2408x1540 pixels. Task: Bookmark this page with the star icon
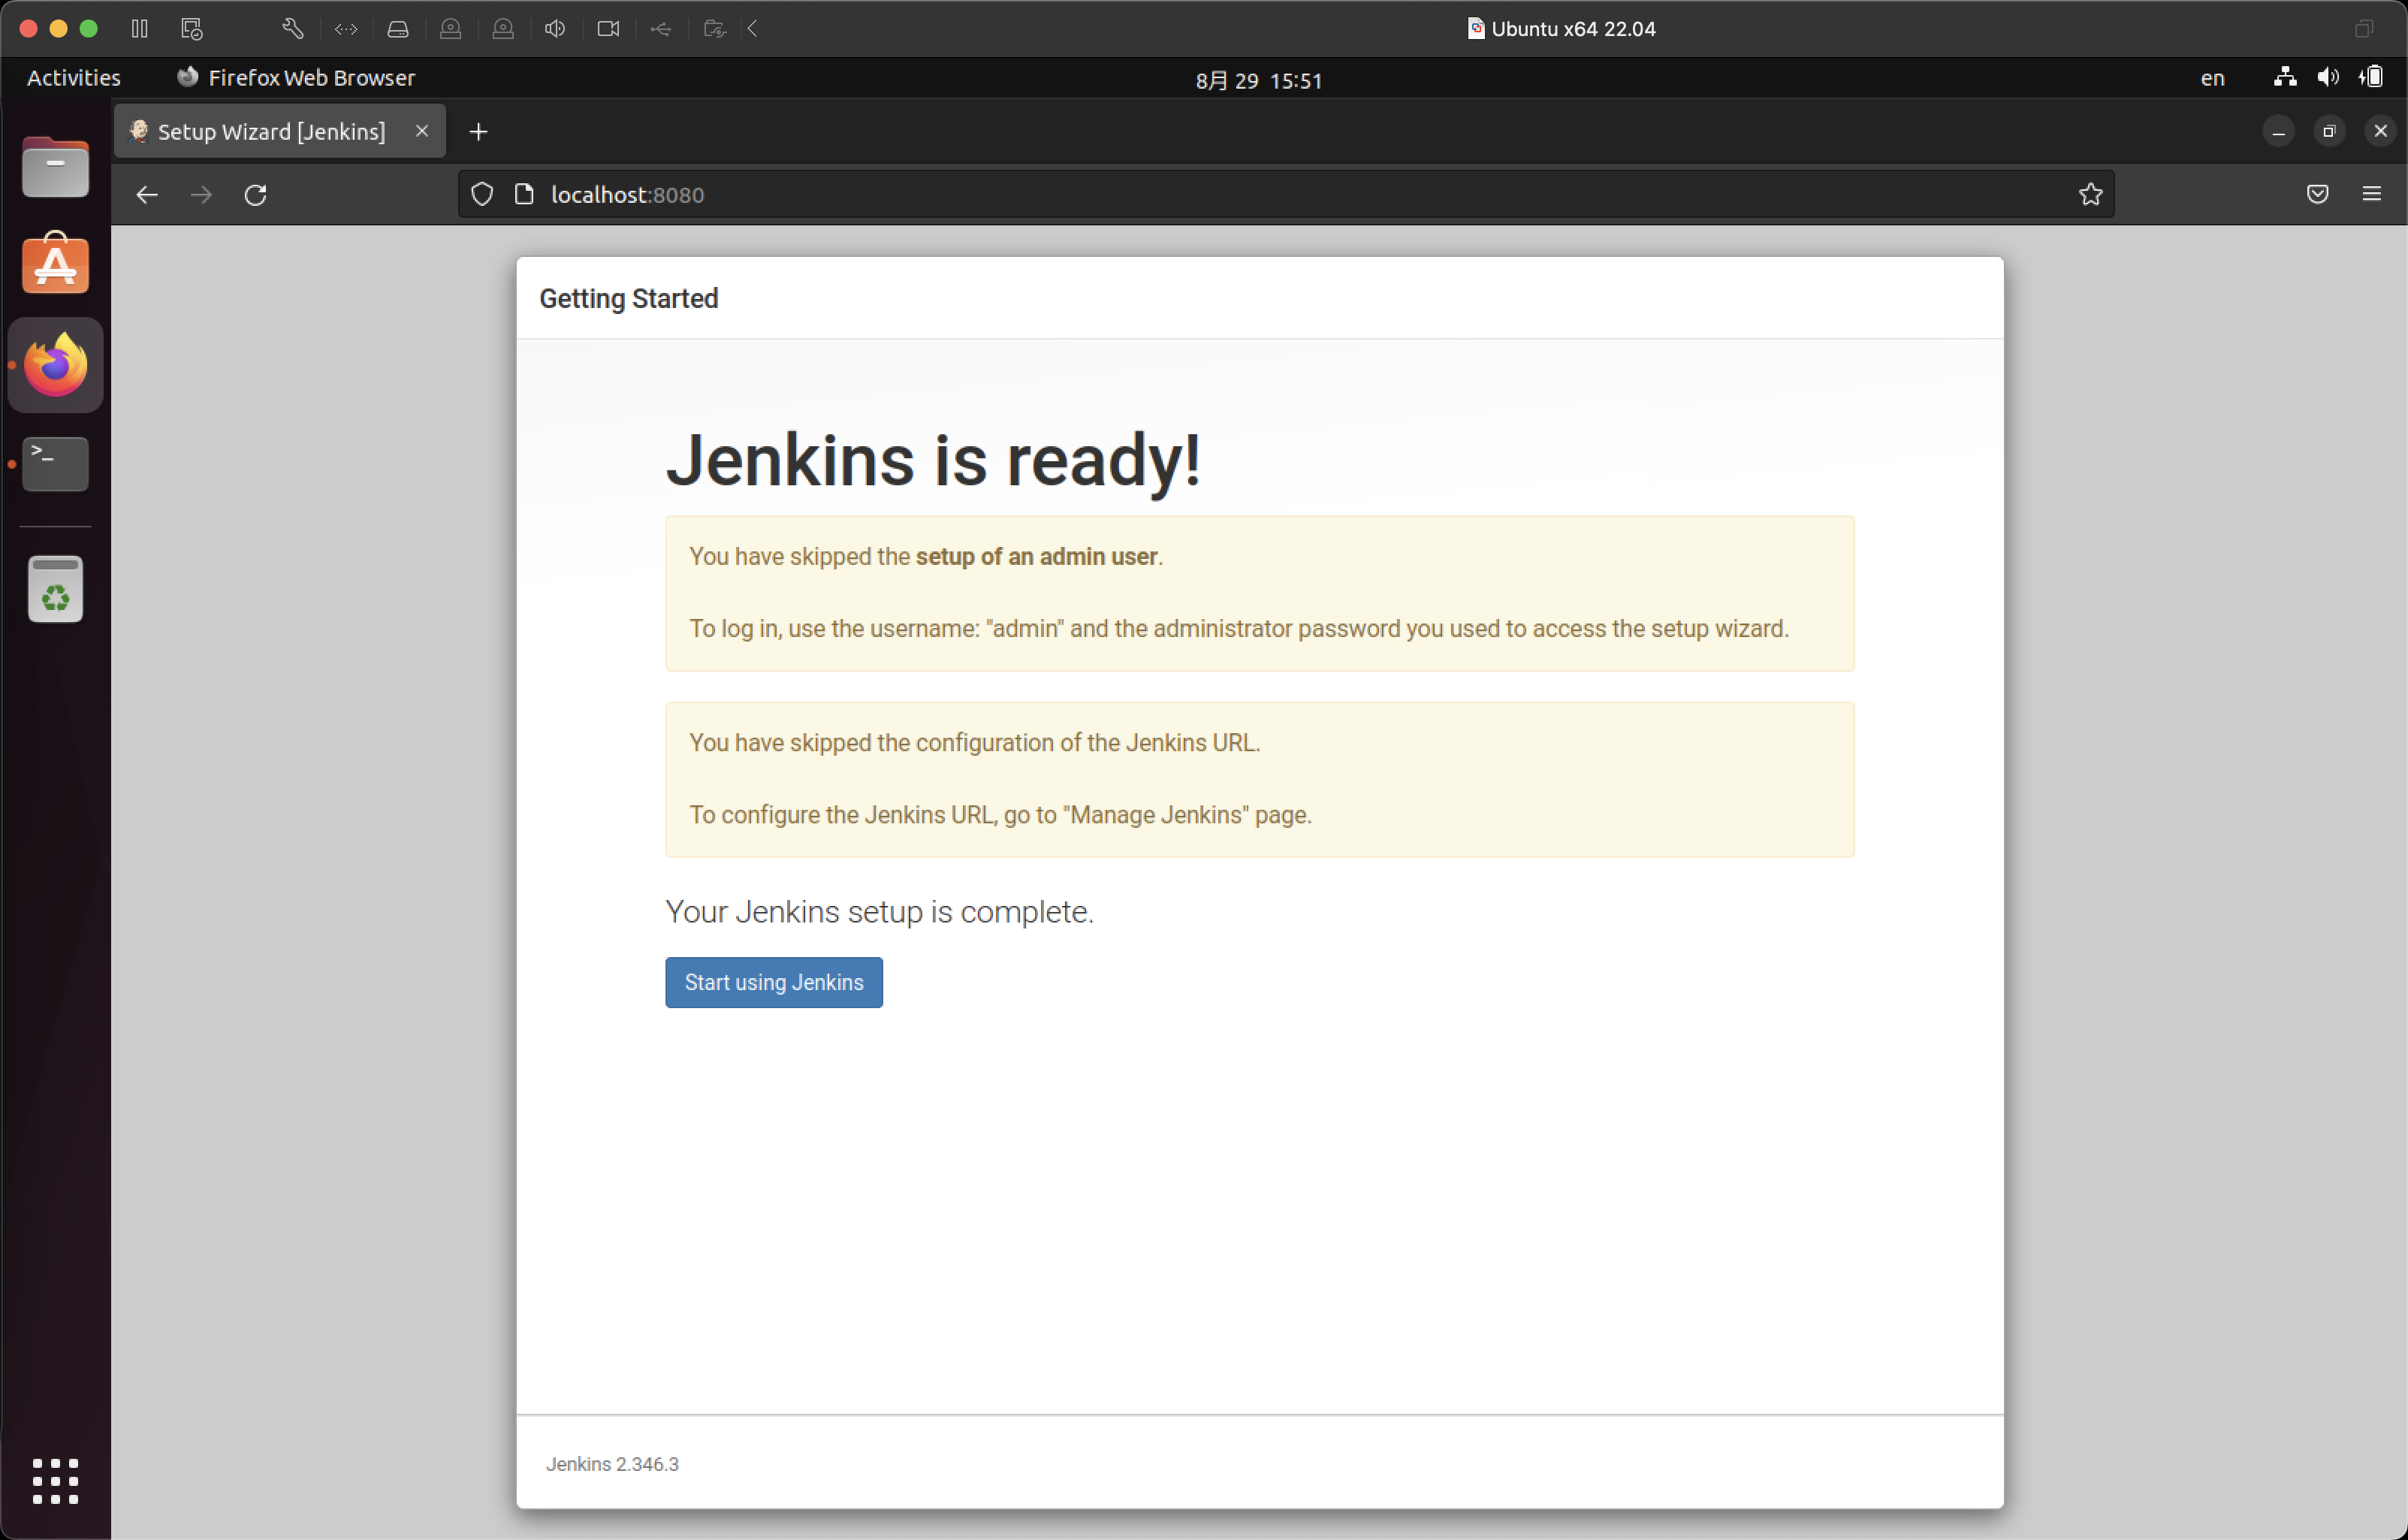(x=2090, y=194)
